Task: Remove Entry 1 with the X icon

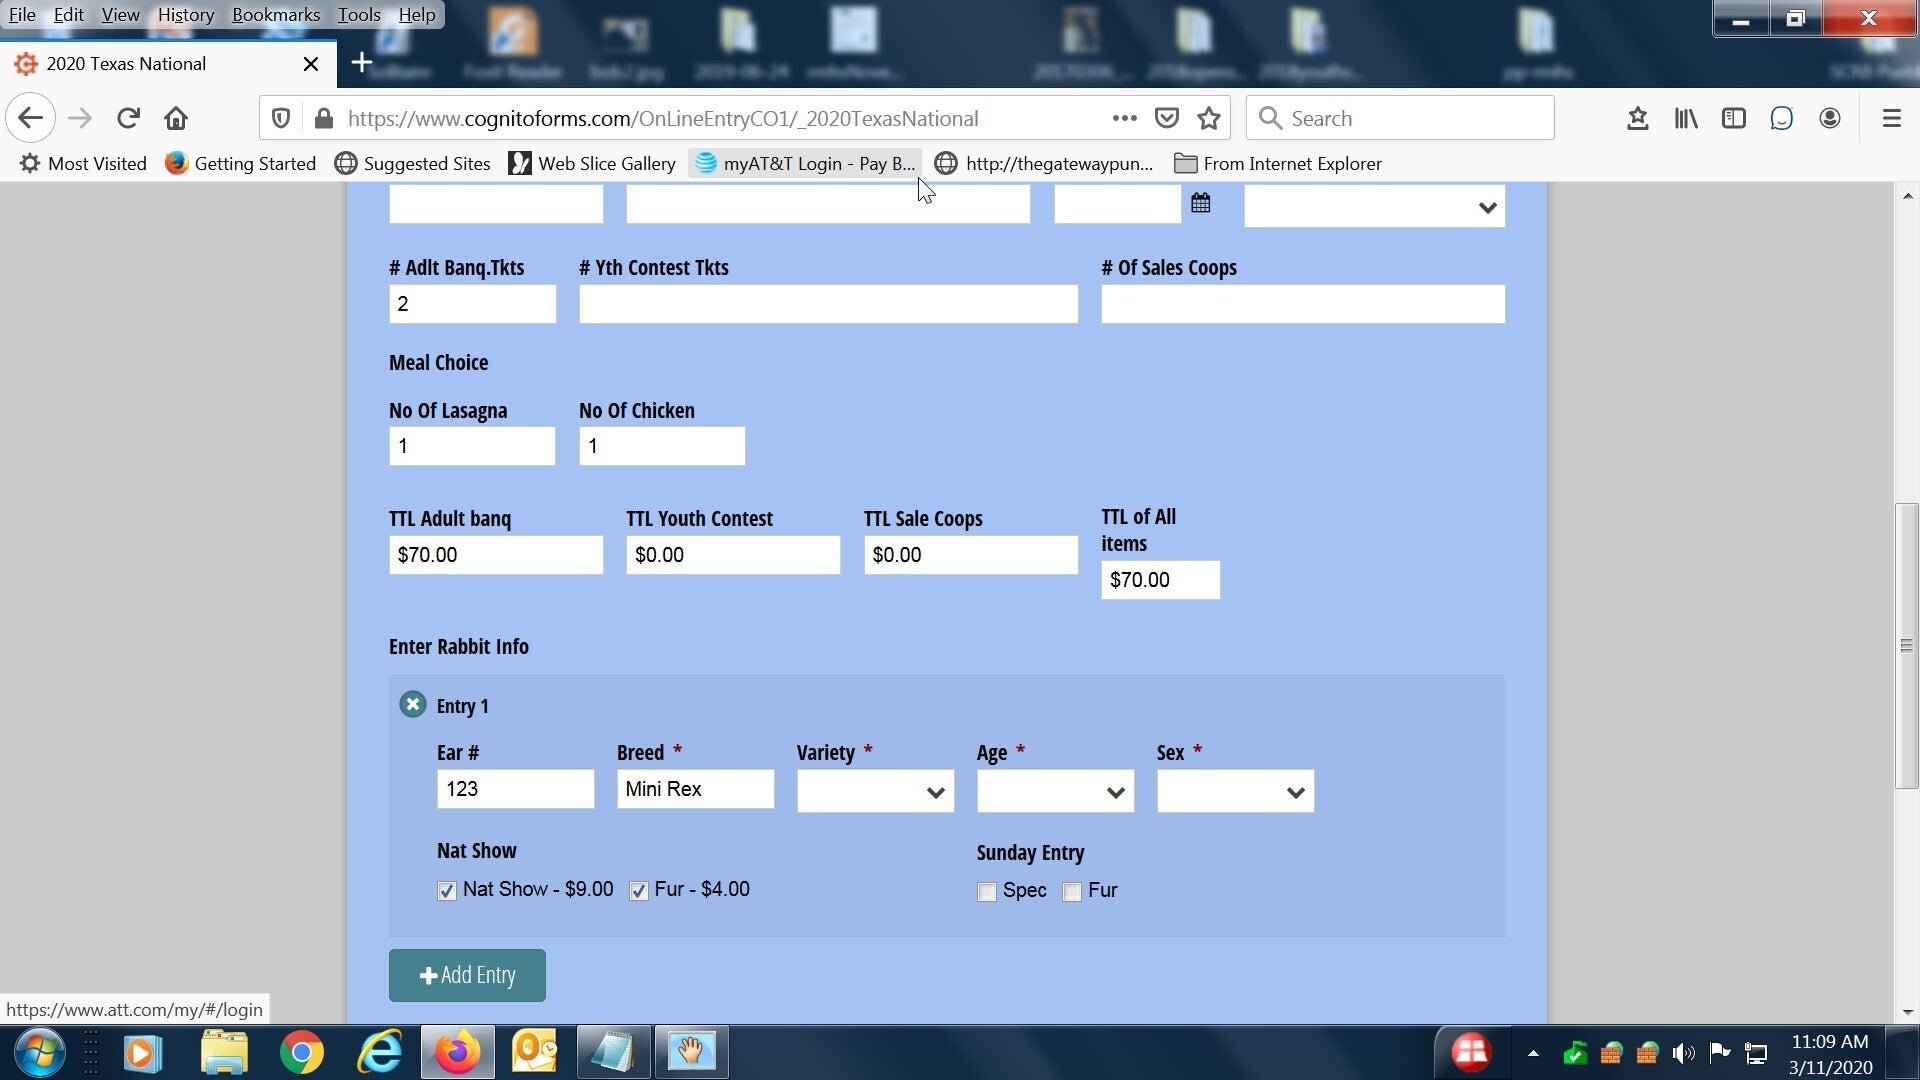Action: pos(412,705)
